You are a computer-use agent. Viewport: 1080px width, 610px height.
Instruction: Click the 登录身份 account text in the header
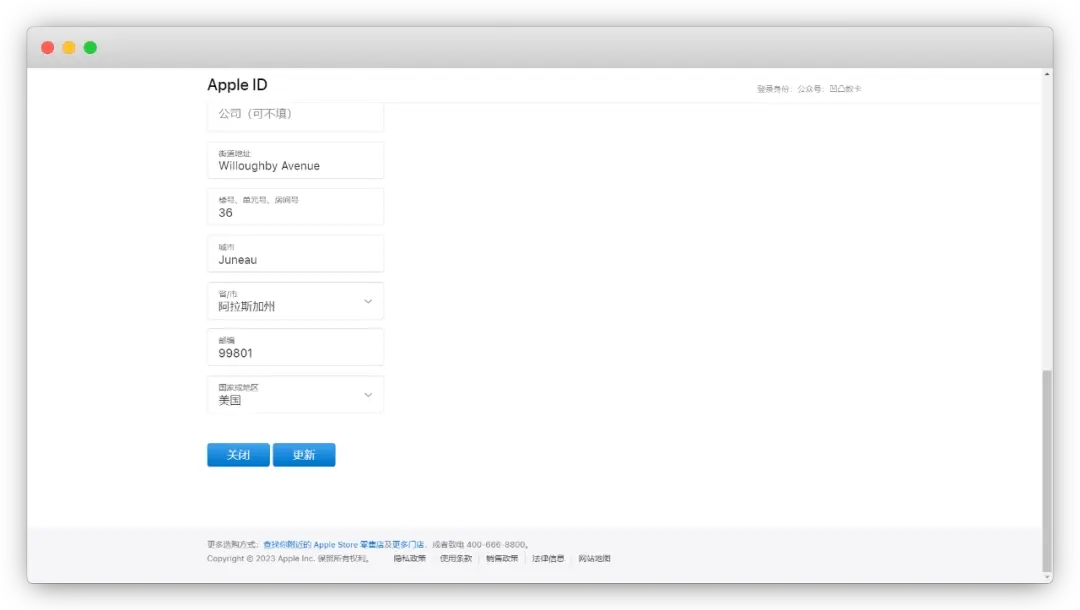coord(809,89)
